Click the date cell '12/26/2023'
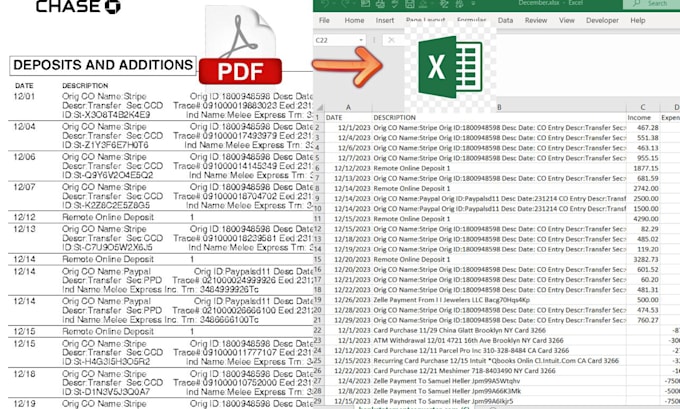Image resolution: width=680 pixels, height=409 pixels. click(348, 300)
